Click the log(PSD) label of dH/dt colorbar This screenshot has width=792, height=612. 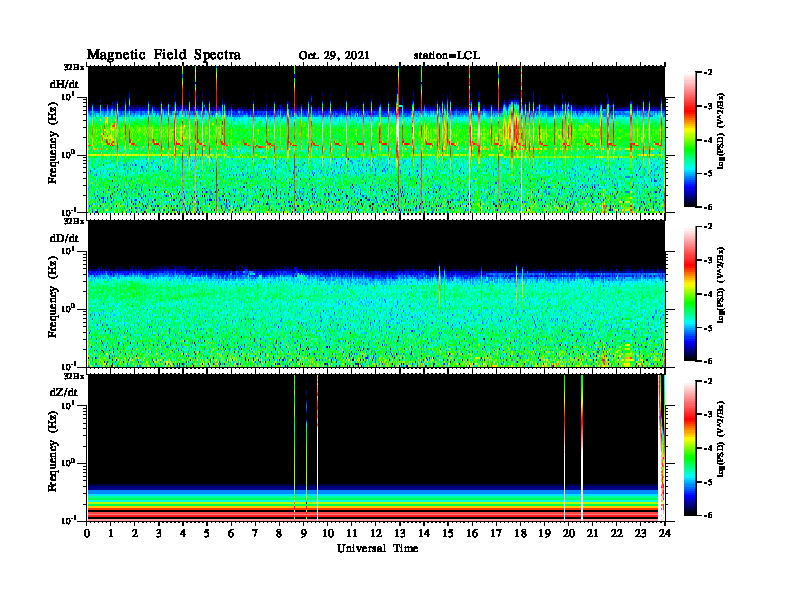click(x=721, y=131)
